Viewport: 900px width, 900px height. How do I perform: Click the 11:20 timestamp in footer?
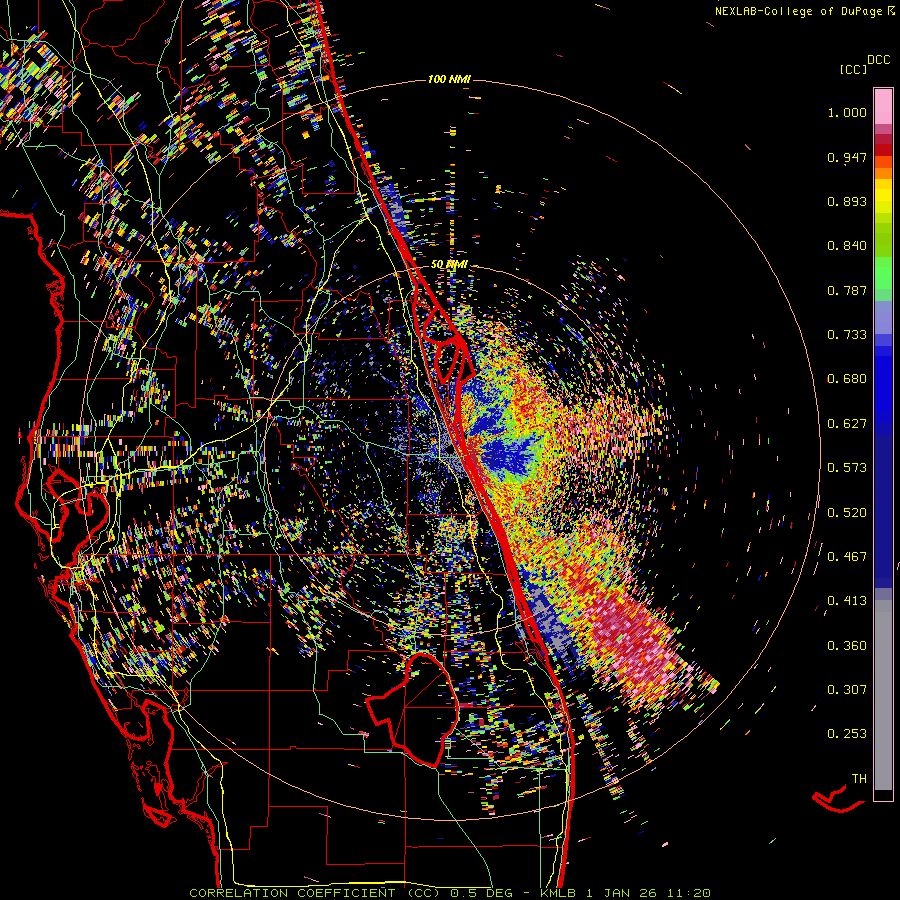coord(689,893)
